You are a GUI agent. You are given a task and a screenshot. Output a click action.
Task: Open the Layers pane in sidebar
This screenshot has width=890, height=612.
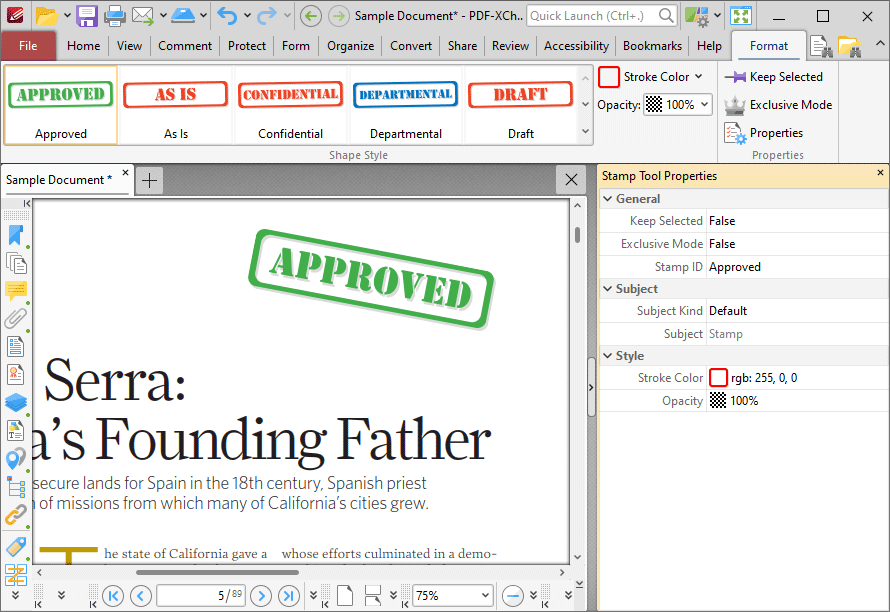tap(16, 402)
